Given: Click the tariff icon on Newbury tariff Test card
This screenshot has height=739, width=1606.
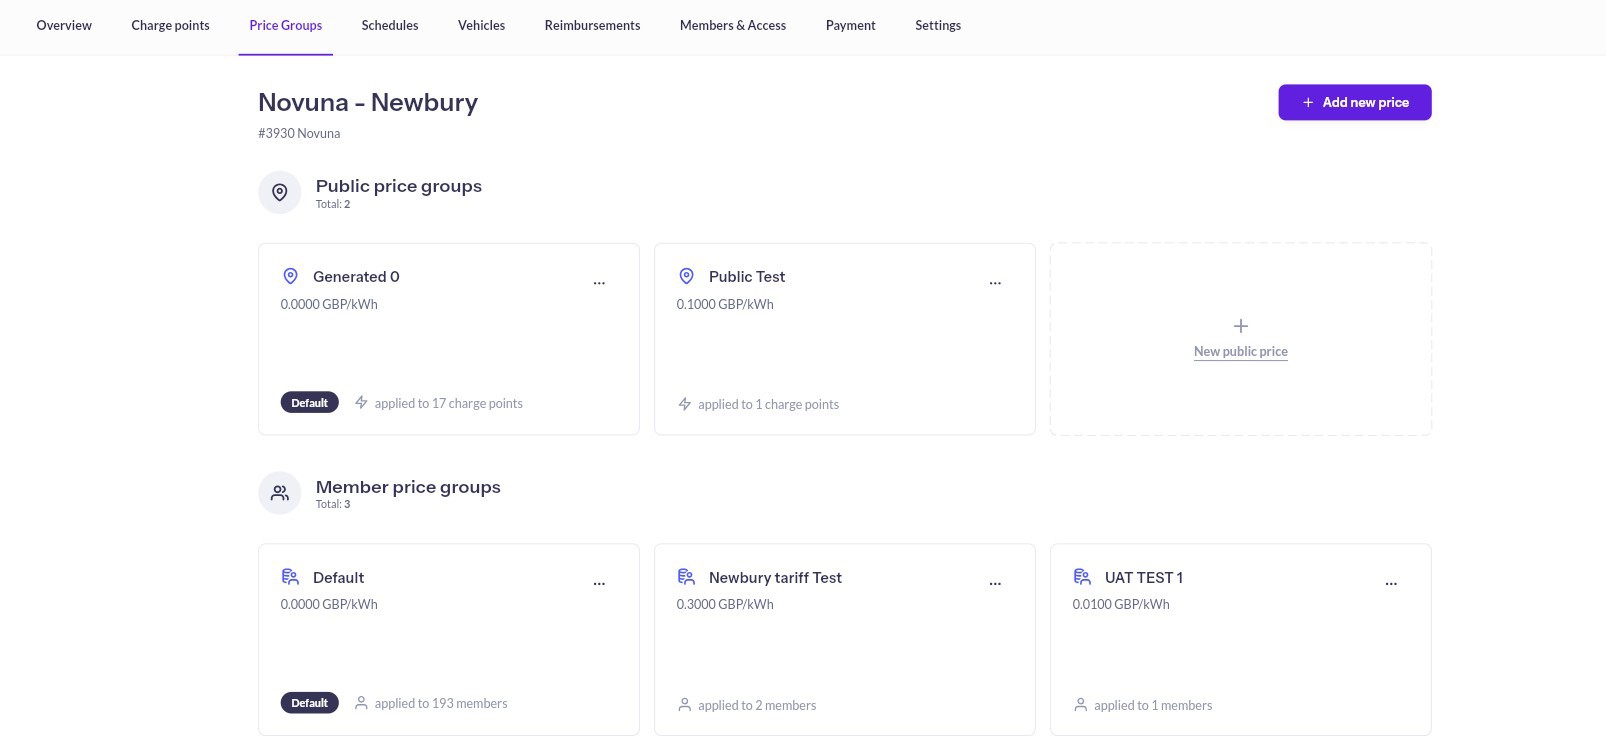Looking at the screenshot, I should (687, 577).
